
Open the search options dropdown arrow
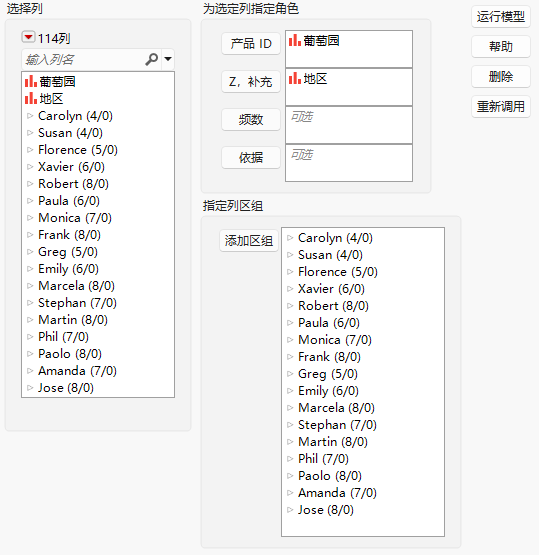(168, 59)
